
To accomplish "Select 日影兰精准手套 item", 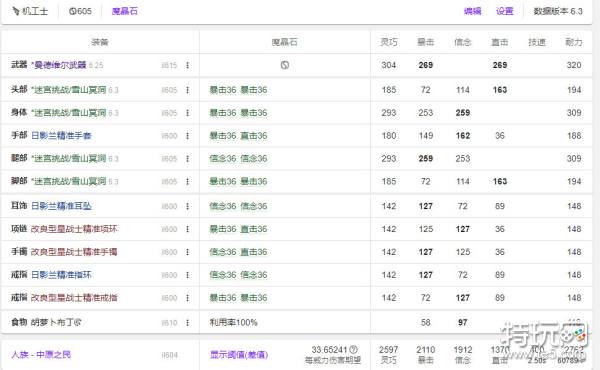I will point(61,136).
